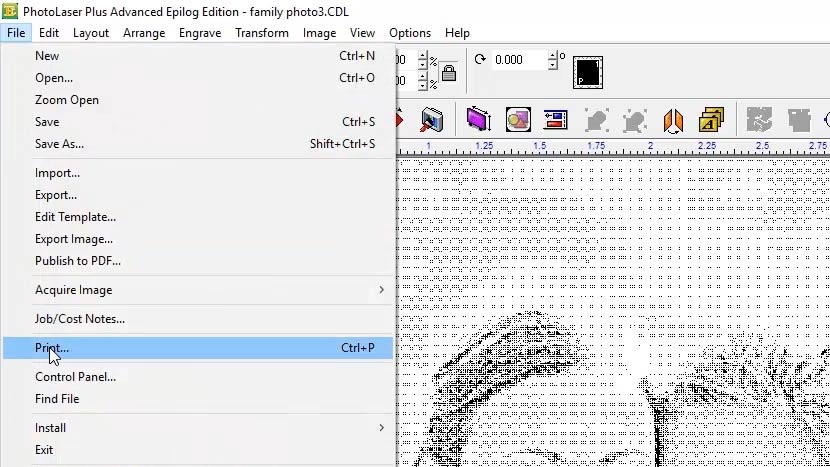Viewport: 830px width, 467px height.
Task: Click the rotation angle input field
Action: (x=517, y=60)
